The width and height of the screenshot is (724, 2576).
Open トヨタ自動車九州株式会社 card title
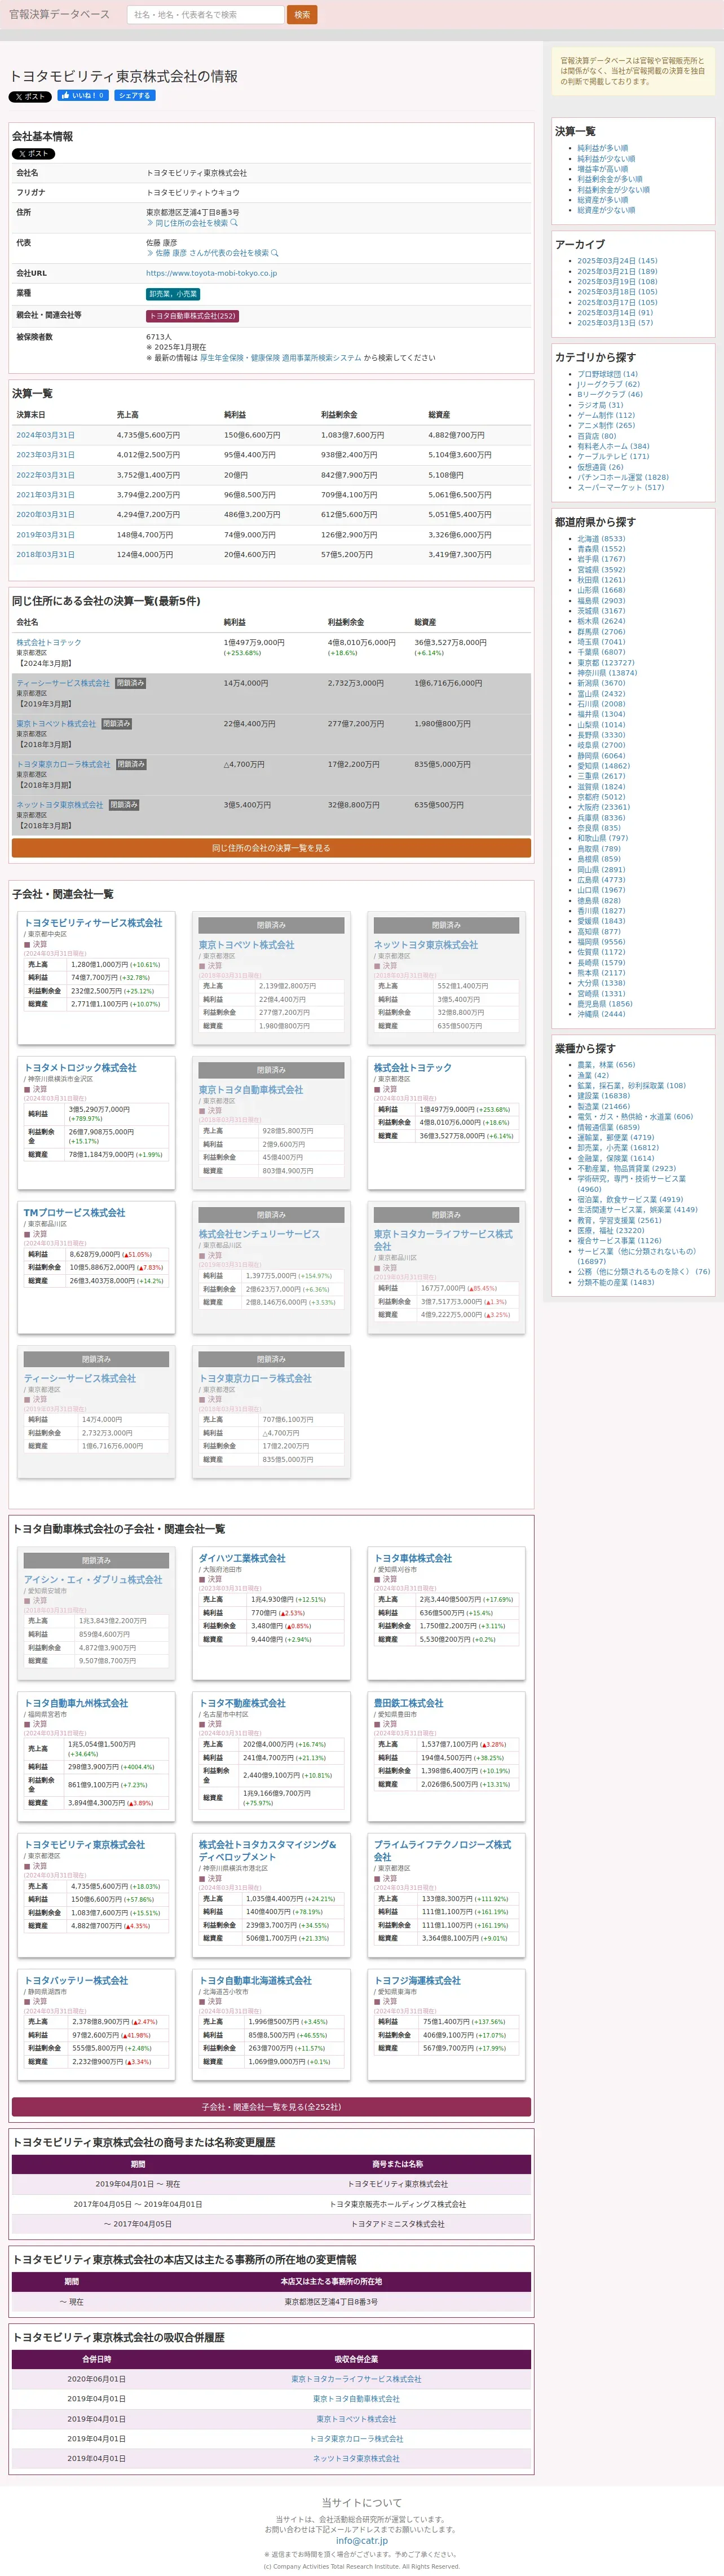pos(76,1703)
